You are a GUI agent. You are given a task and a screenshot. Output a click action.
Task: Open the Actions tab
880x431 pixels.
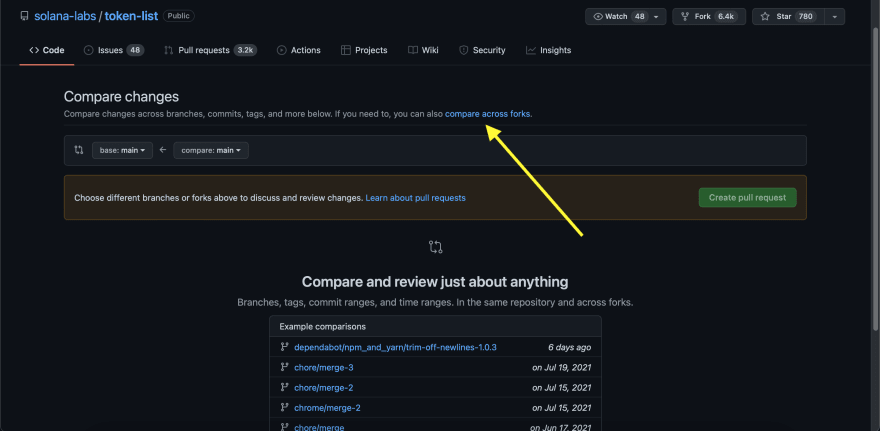[299, 51]
